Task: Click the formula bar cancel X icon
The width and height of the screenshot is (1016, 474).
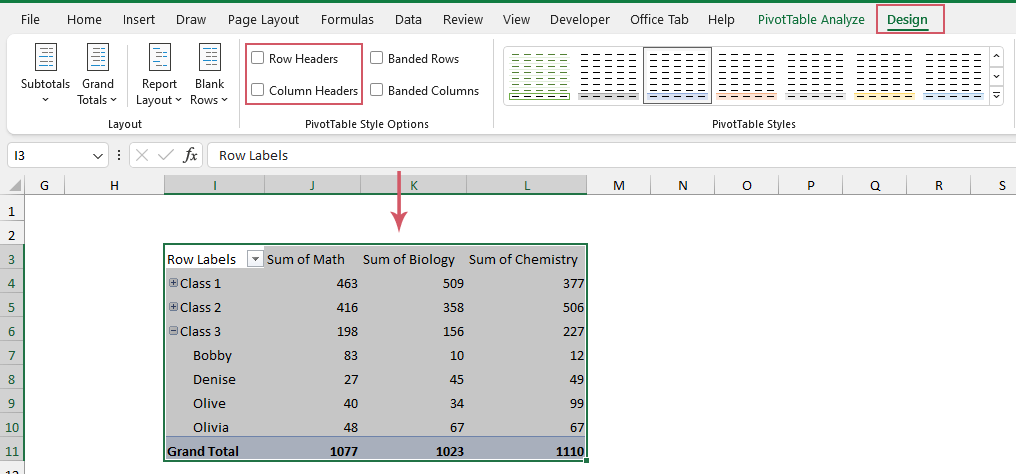Action: tap(142, 155)
